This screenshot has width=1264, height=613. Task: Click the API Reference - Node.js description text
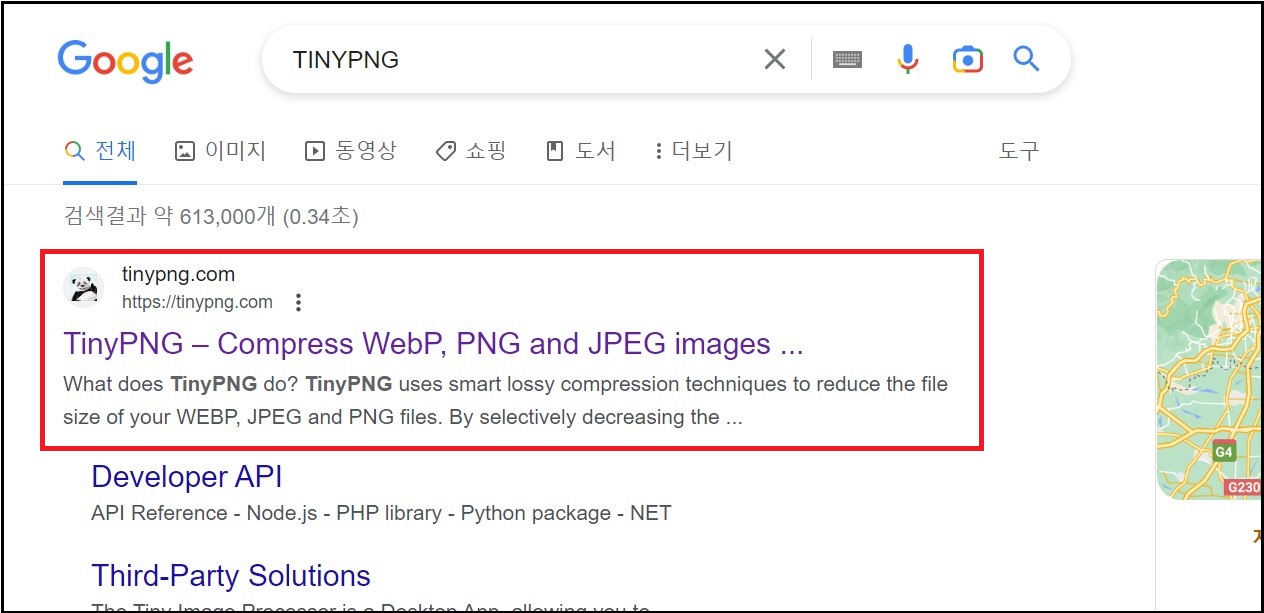click(381, 513)
